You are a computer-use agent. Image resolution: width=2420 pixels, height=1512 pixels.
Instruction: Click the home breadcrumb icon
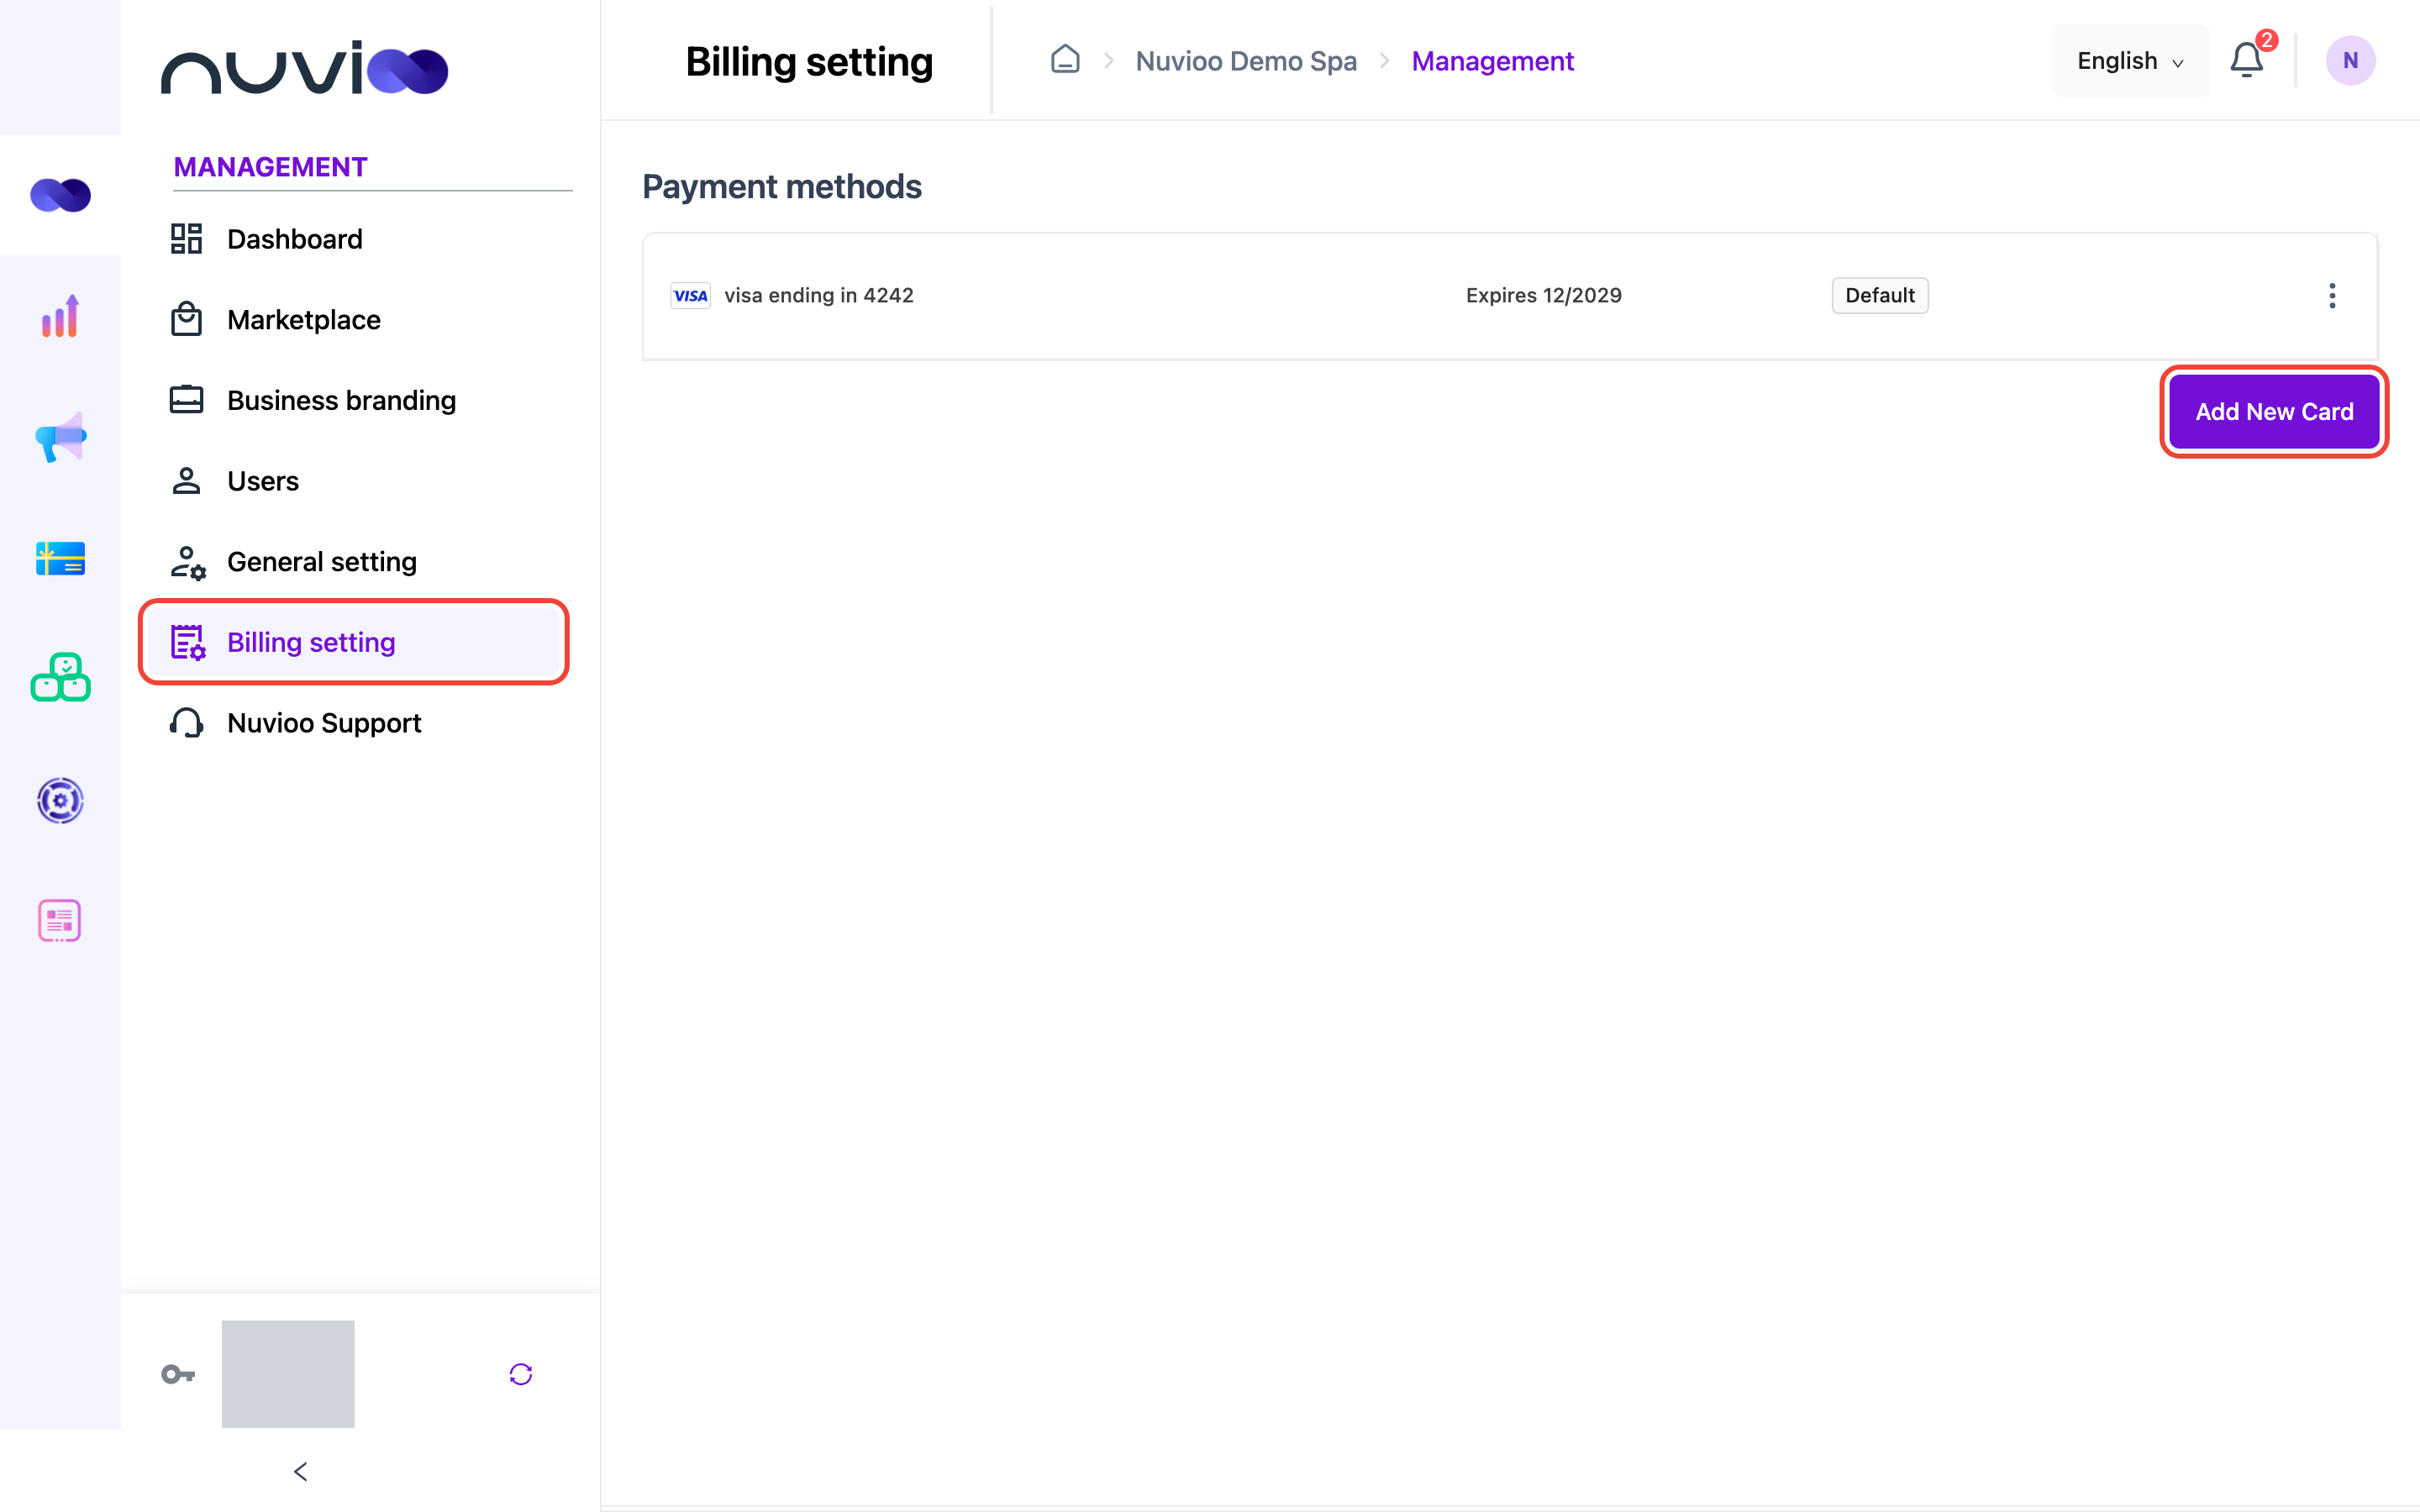coord(1065,60)
